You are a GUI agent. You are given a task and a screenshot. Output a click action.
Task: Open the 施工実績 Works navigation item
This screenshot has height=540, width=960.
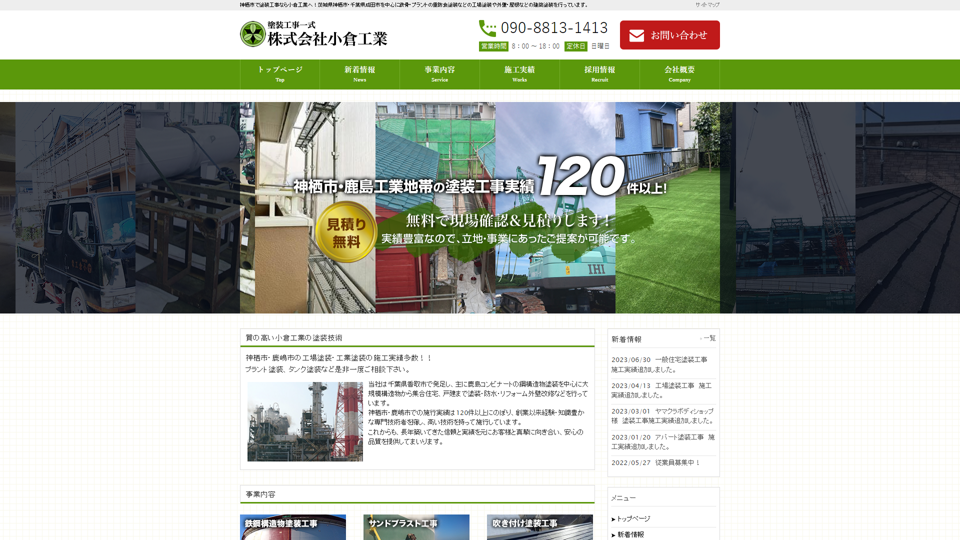click(x=519, y=74)
